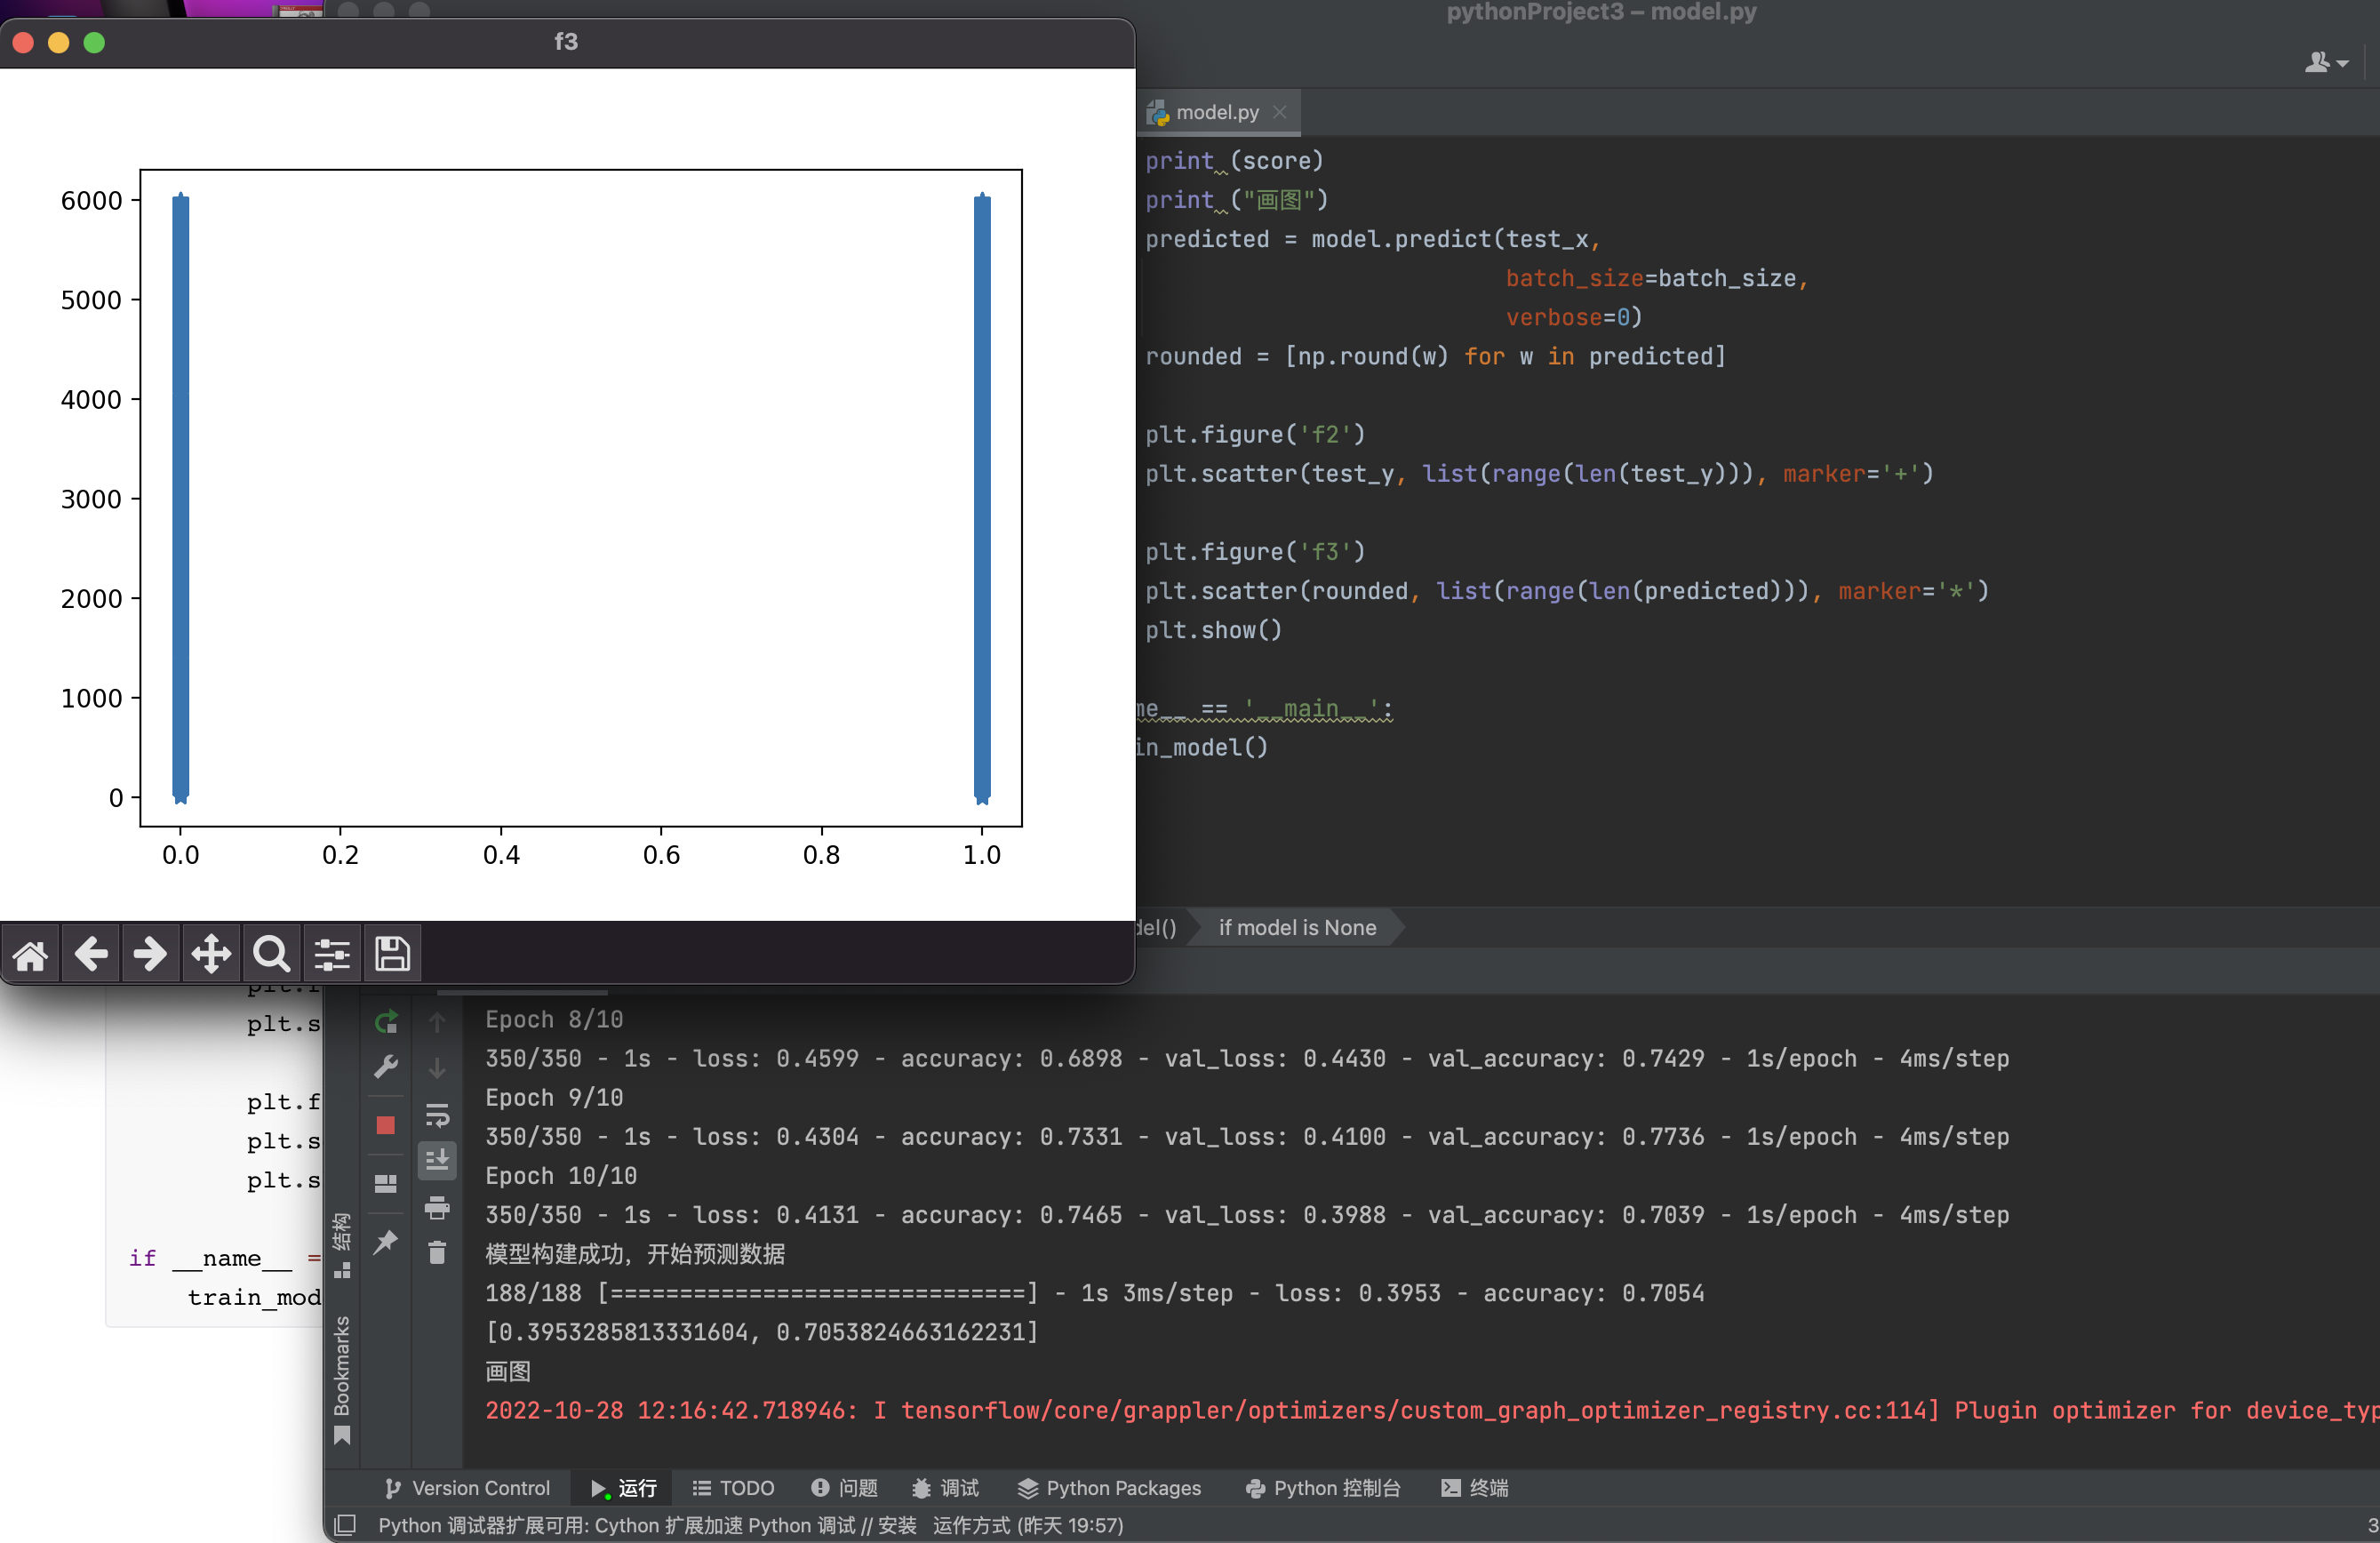Click the down arrow in console toolbar

[x=437, y=1068]
